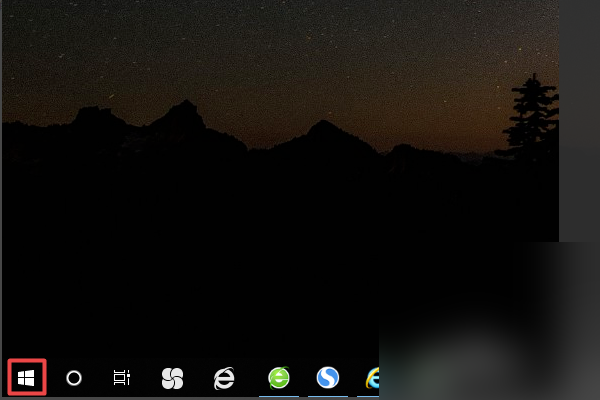Open the Windows Start menu
This screenshot has height=400, width=600.
(x=26, y=378)
